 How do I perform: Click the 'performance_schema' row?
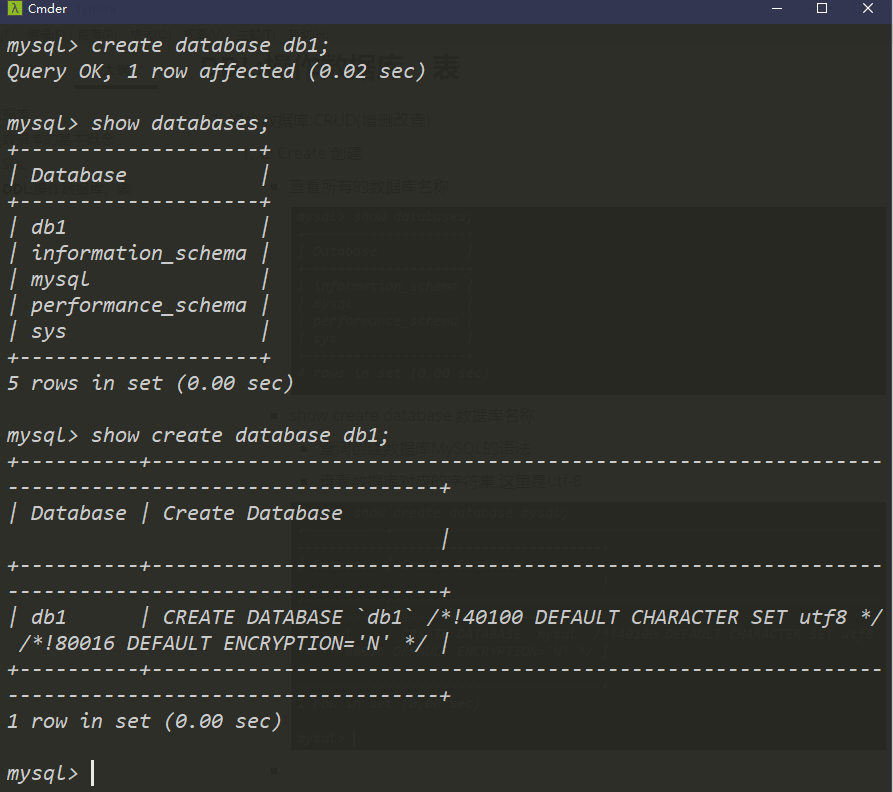(x=139, y=306)
